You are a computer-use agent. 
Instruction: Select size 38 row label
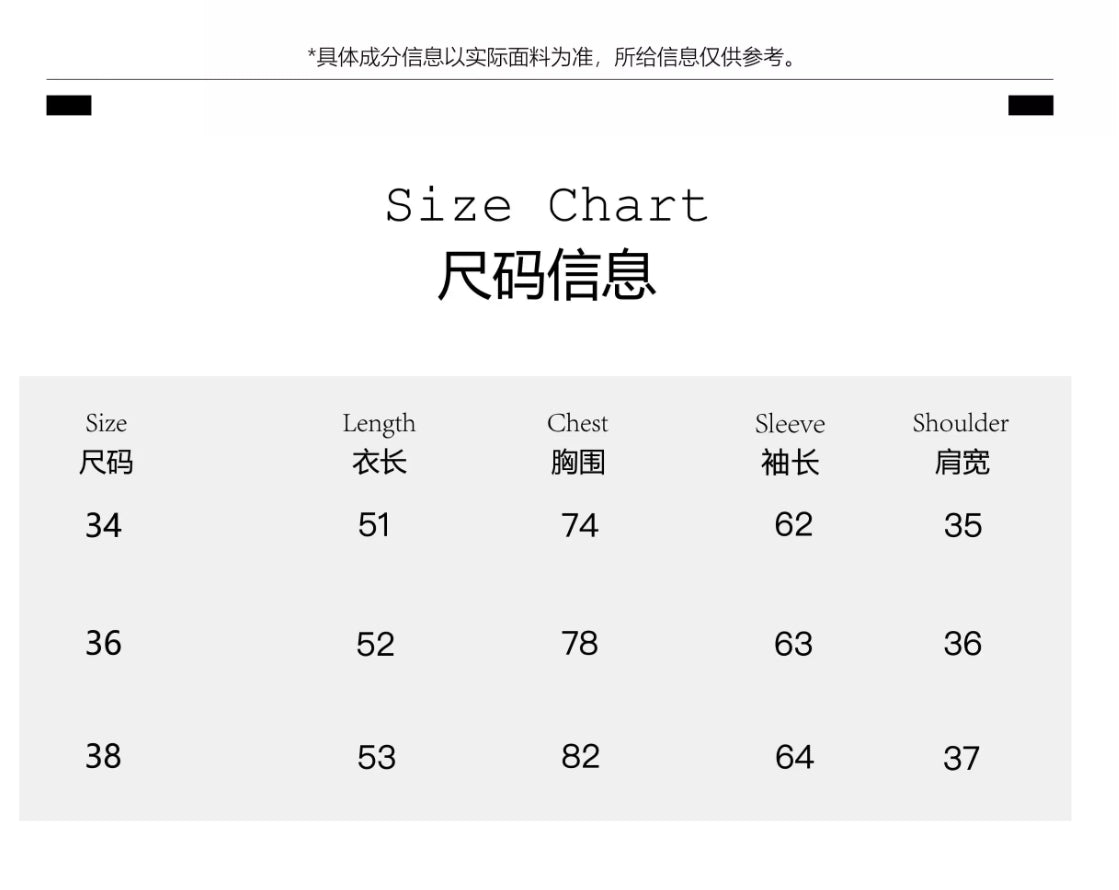(x=103, y=756)
